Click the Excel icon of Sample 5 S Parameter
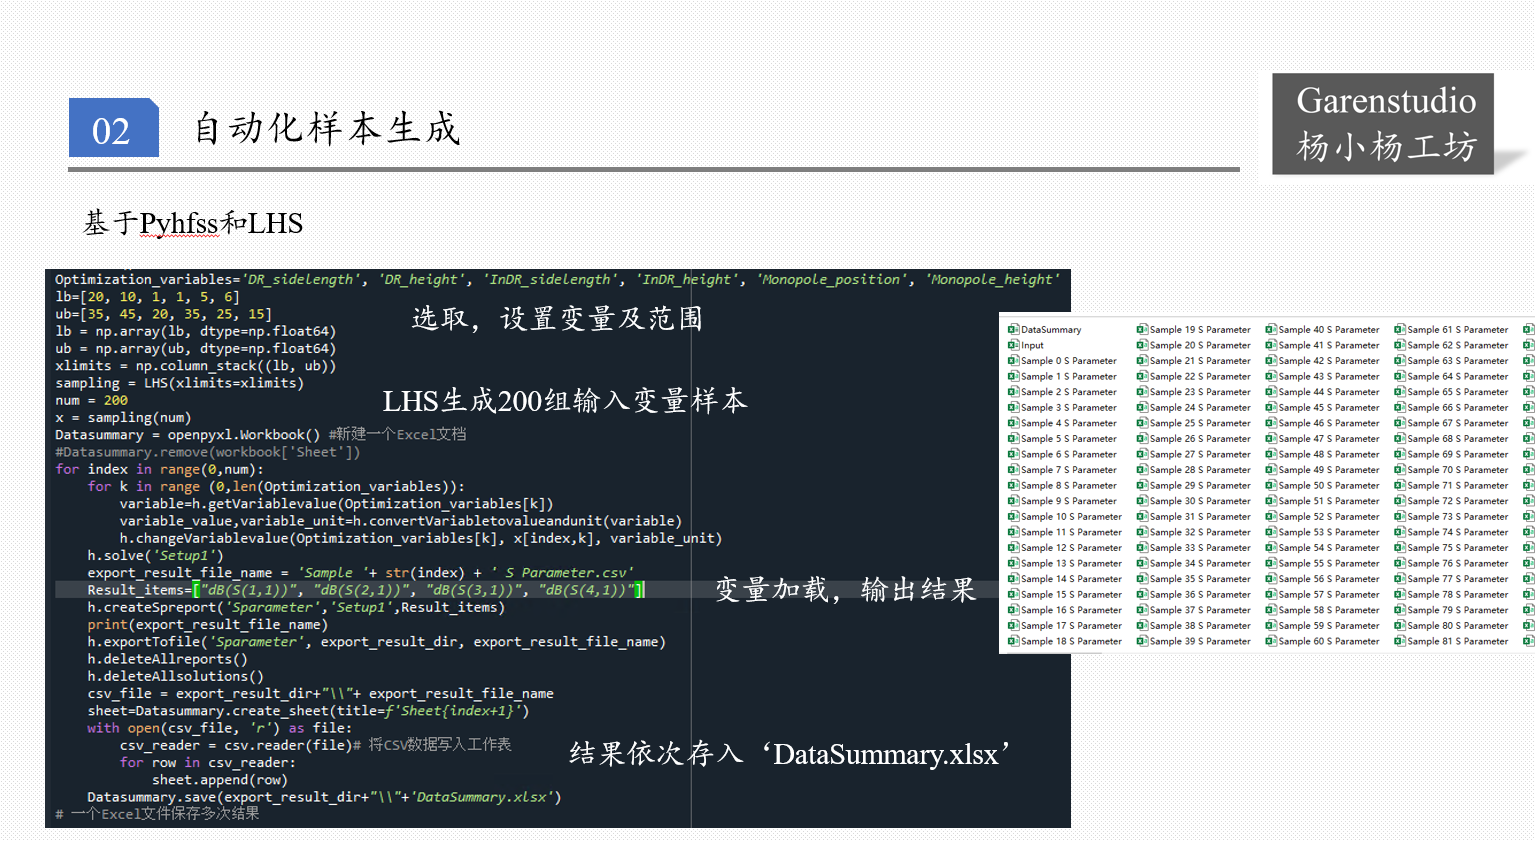This screenshot has height=841, width=1535. point(1013,439)
